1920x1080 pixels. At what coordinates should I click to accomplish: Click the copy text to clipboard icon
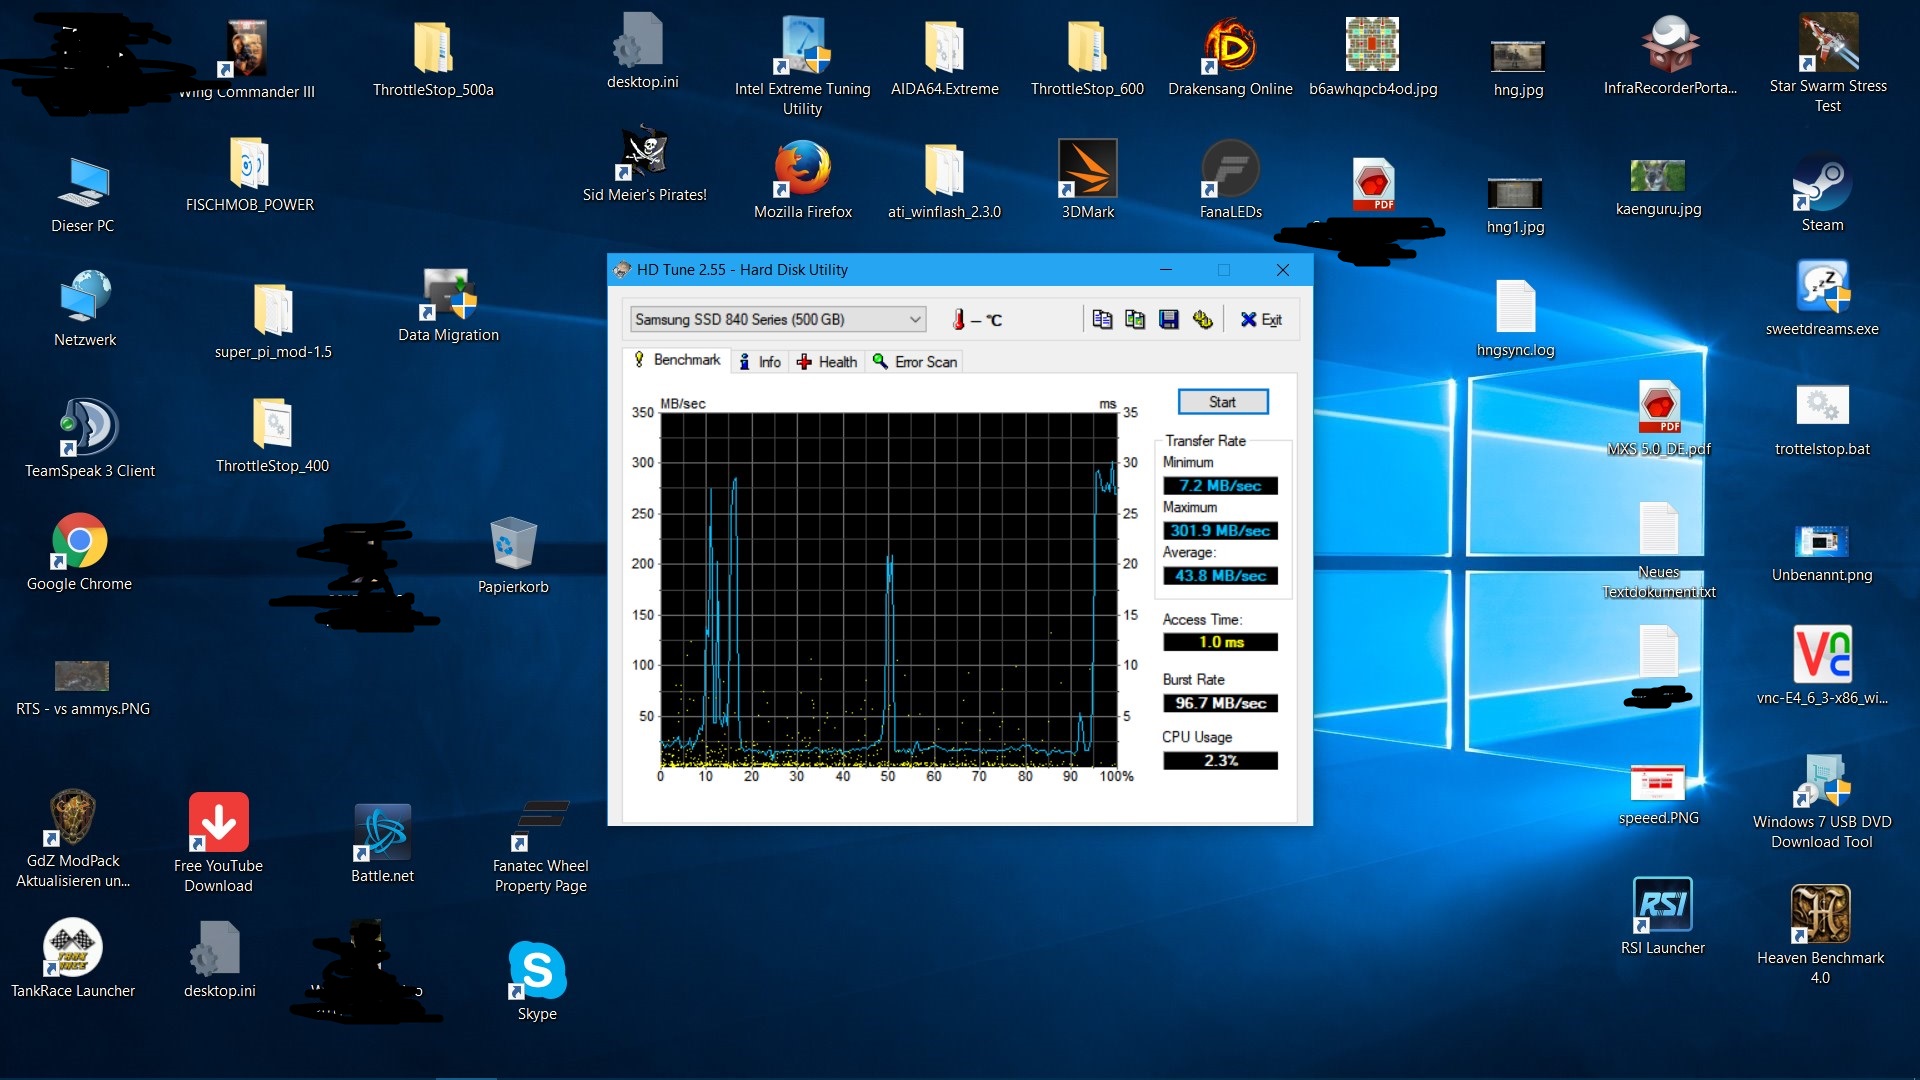[1102, 319]
